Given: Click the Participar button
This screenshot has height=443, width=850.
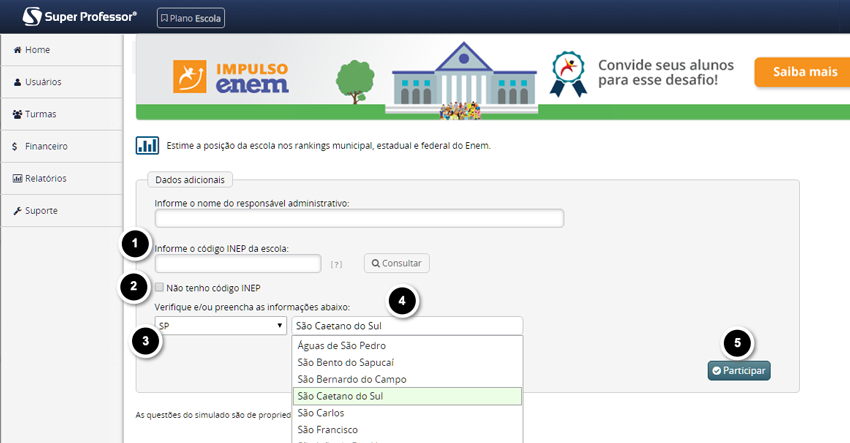Looking at the screenshot, I should coord(739,371).
